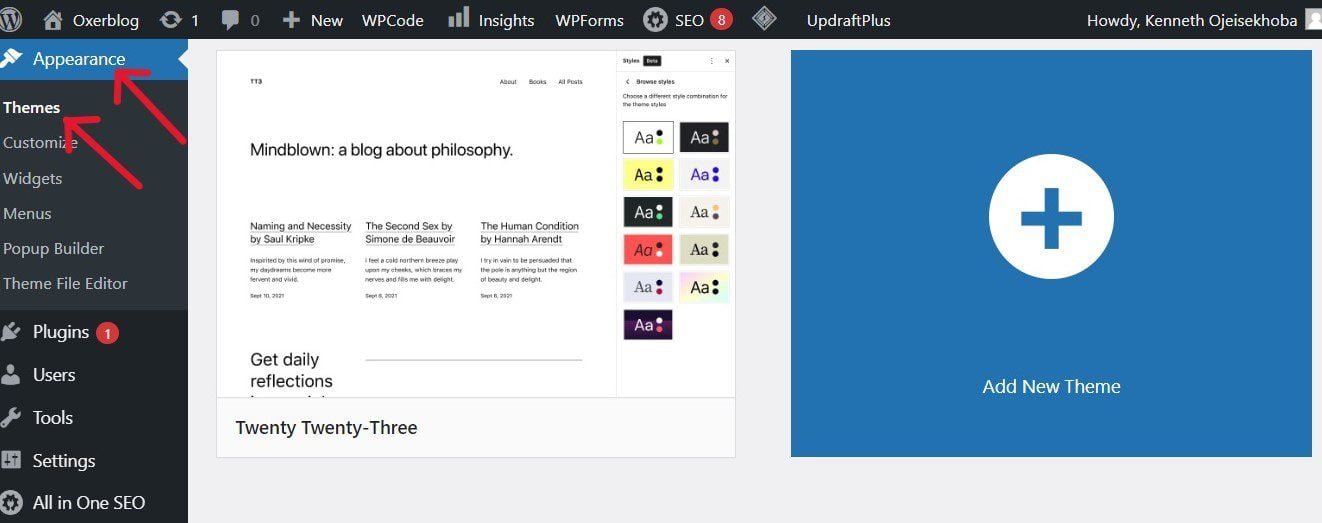Open WPCode in the admin bar
The width and height of the screenshot is (1322, 523).
tap(392, 20)
